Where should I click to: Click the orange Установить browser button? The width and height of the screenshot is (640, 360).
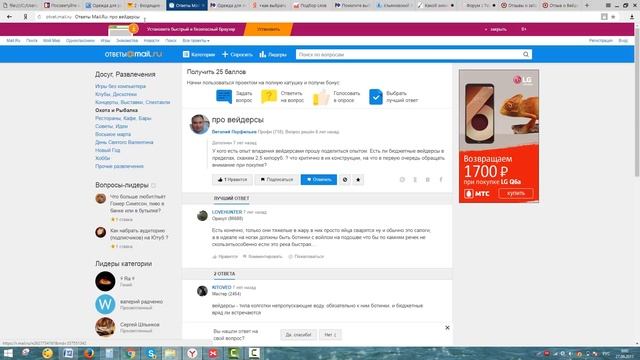coord(268,29)
